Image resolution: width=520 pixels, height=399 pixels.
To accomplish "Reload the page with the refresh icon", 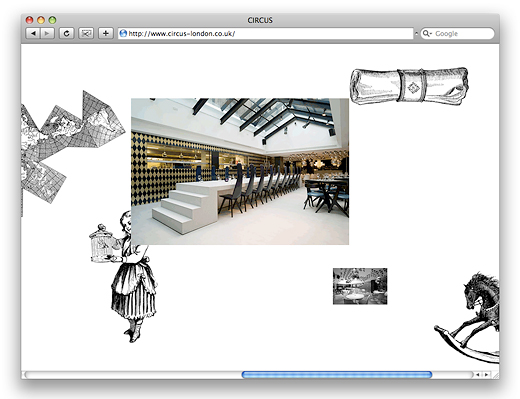I will (67, 34).
